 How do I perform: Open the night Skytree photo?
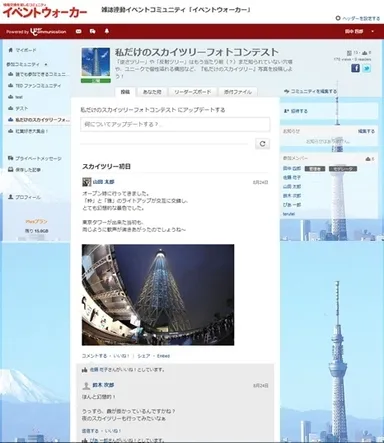click(x=158, y=295)
